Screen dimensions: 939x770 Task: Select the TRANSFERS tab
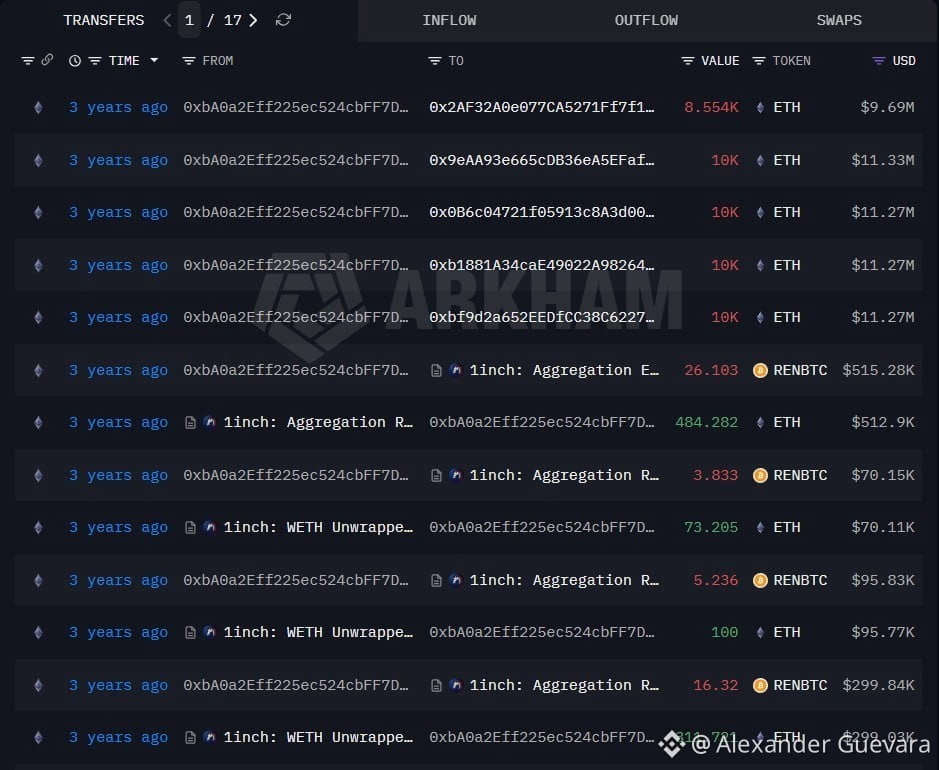tap(104, 20)
